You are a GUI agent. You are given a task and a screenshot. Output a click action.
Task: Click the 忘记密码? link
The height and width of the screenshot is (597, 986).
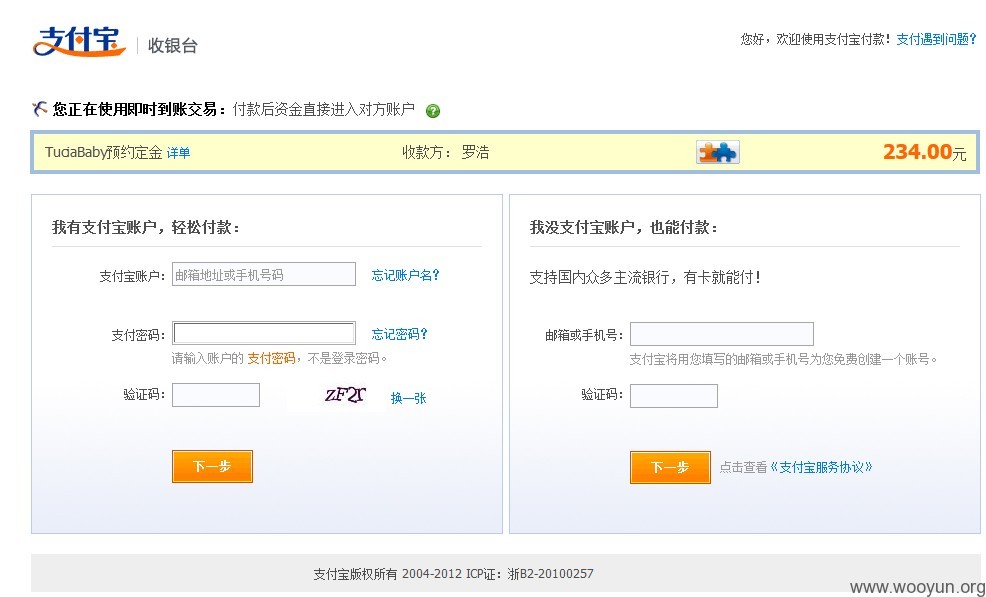pos(399,334)
